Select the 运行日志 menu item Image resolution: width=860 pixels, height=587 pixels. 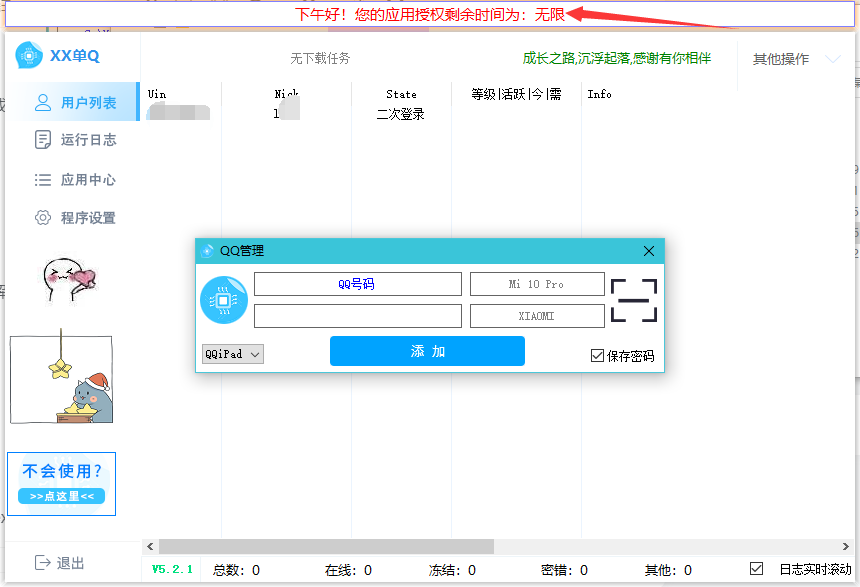[75, 141]
